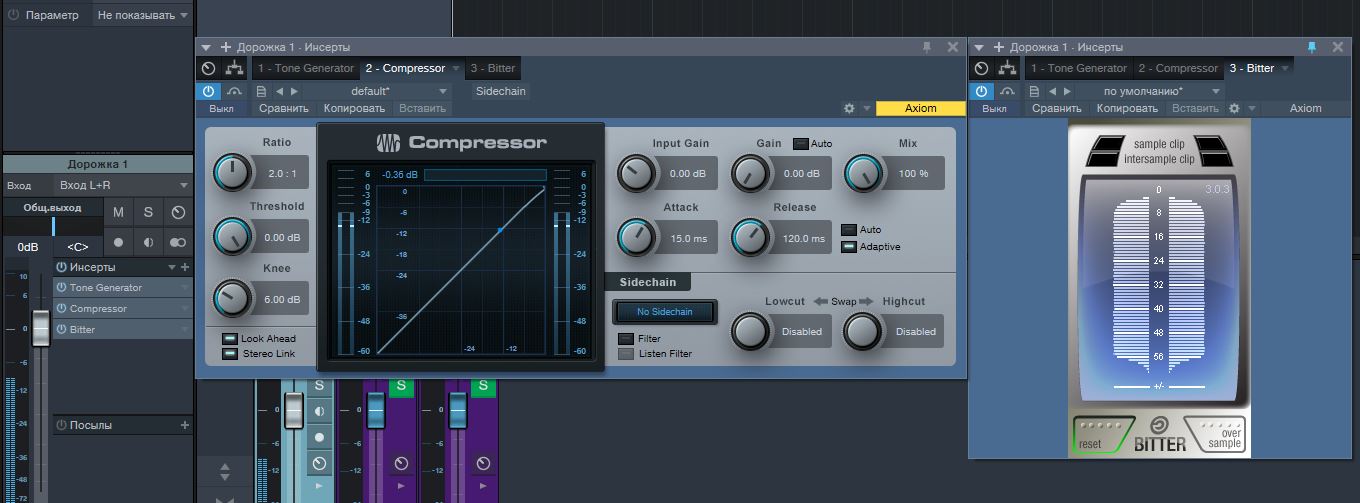Toggle Compressor window power bypass button
Screen dimensions: 1360x503
pos(208,91)
